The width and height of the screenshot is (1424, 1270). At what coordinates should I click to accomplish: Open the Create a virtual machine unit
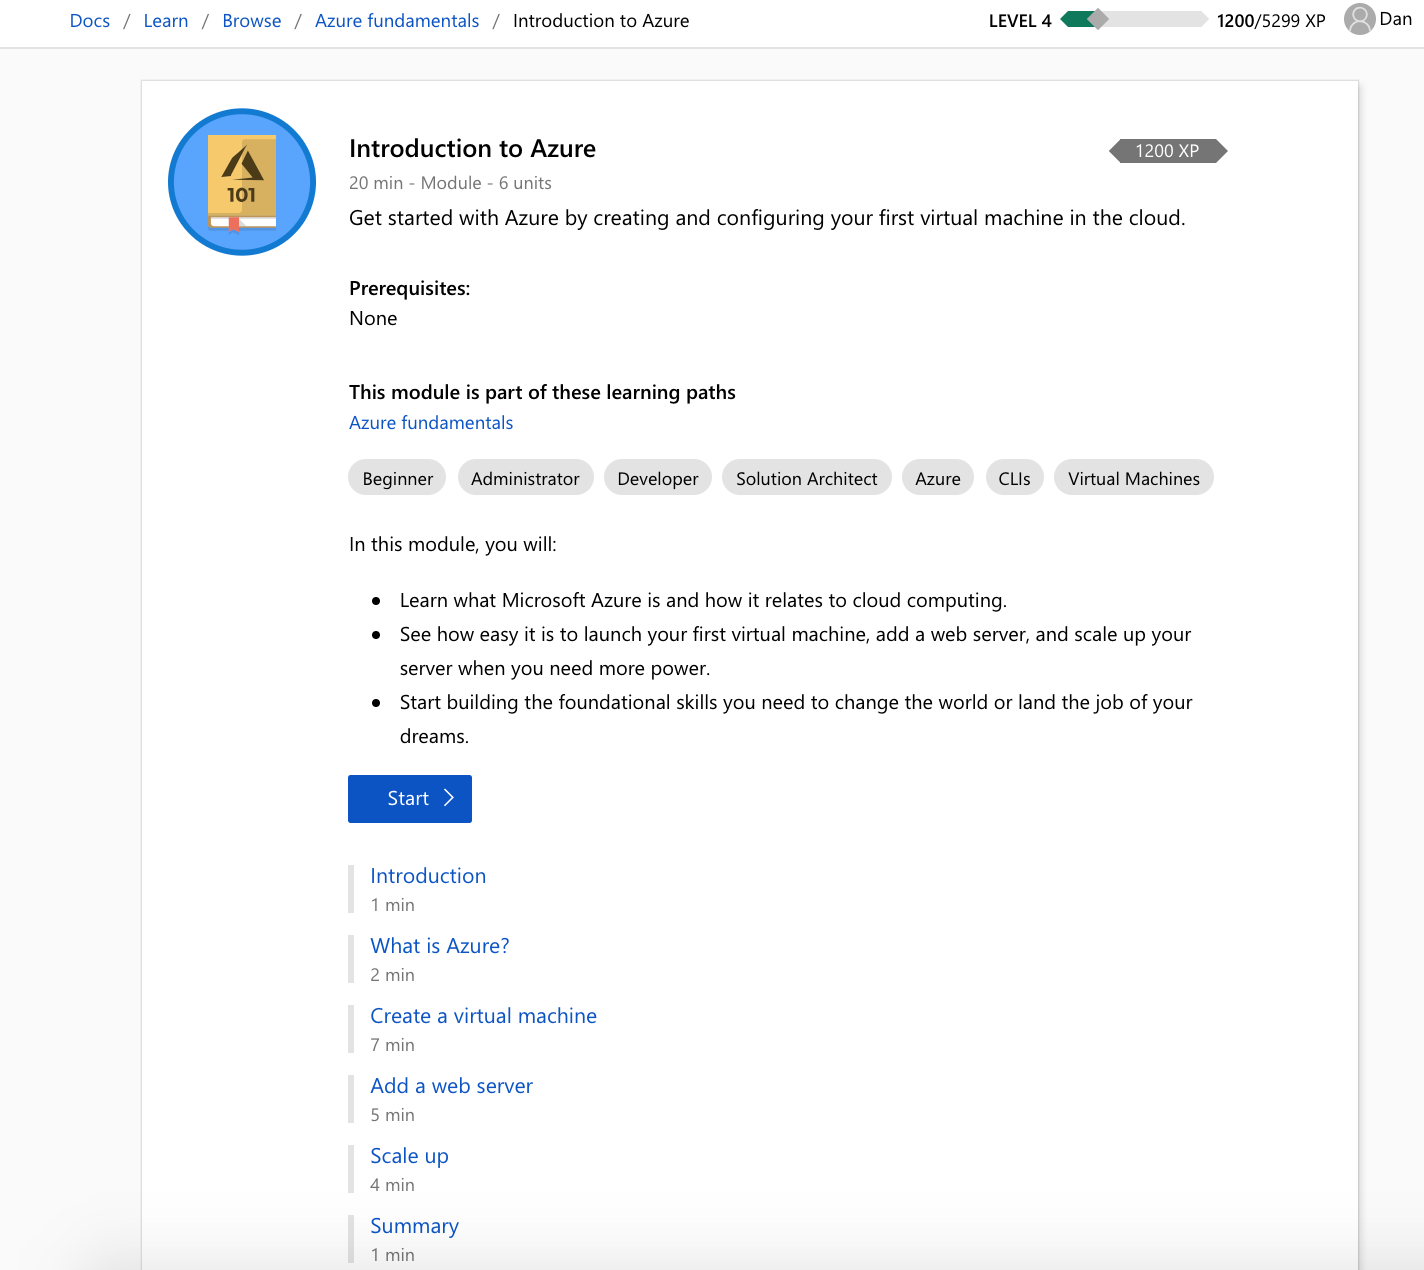point(483,1015)
